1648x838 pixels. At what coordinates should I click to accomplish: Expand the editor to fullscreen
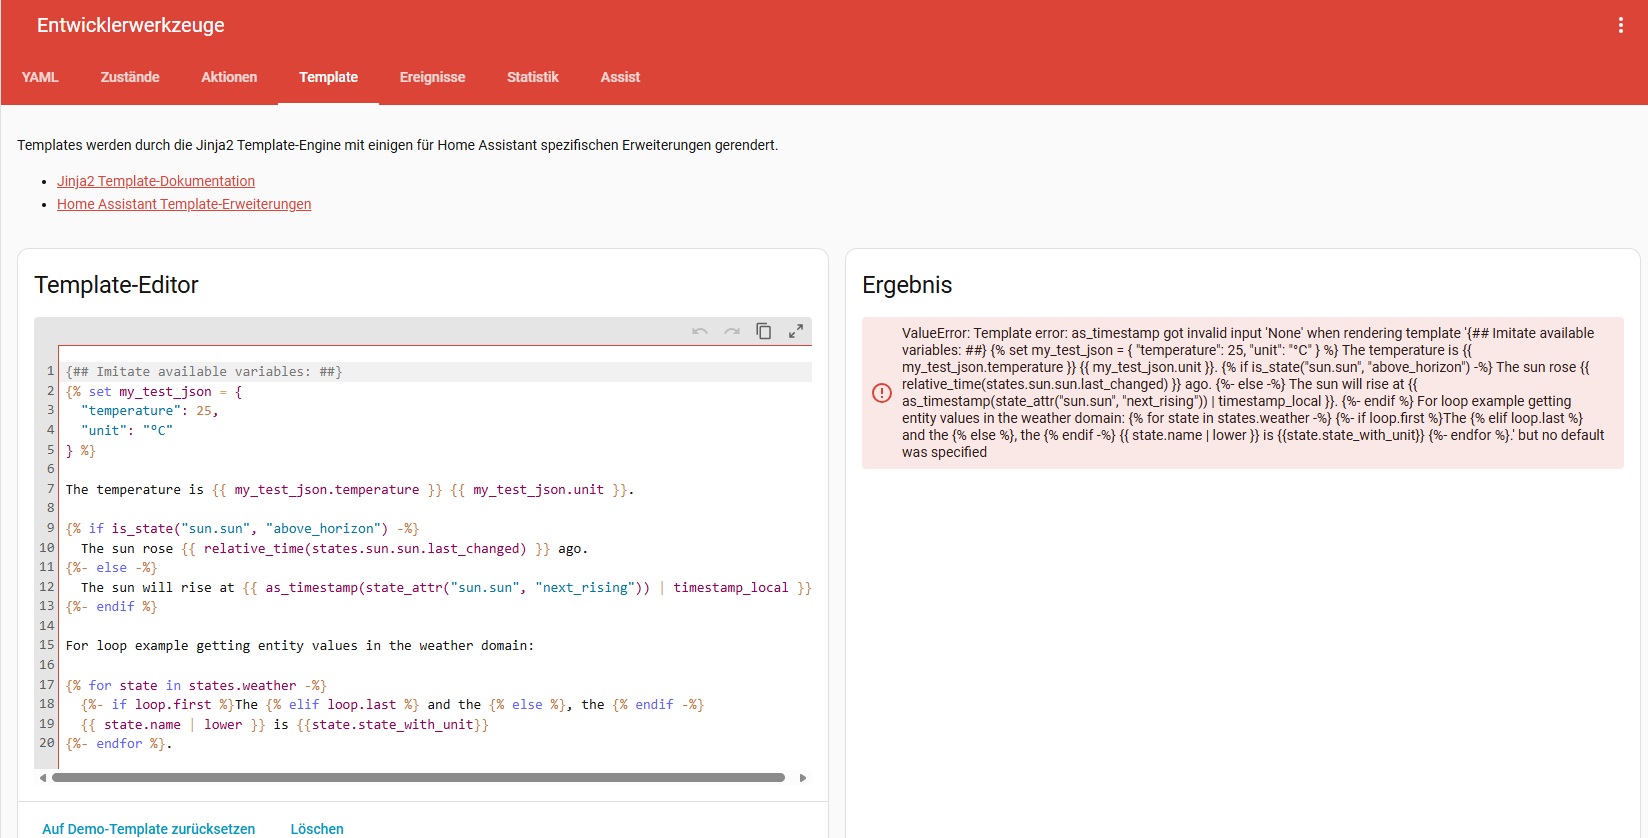click(x=796, y=331)
